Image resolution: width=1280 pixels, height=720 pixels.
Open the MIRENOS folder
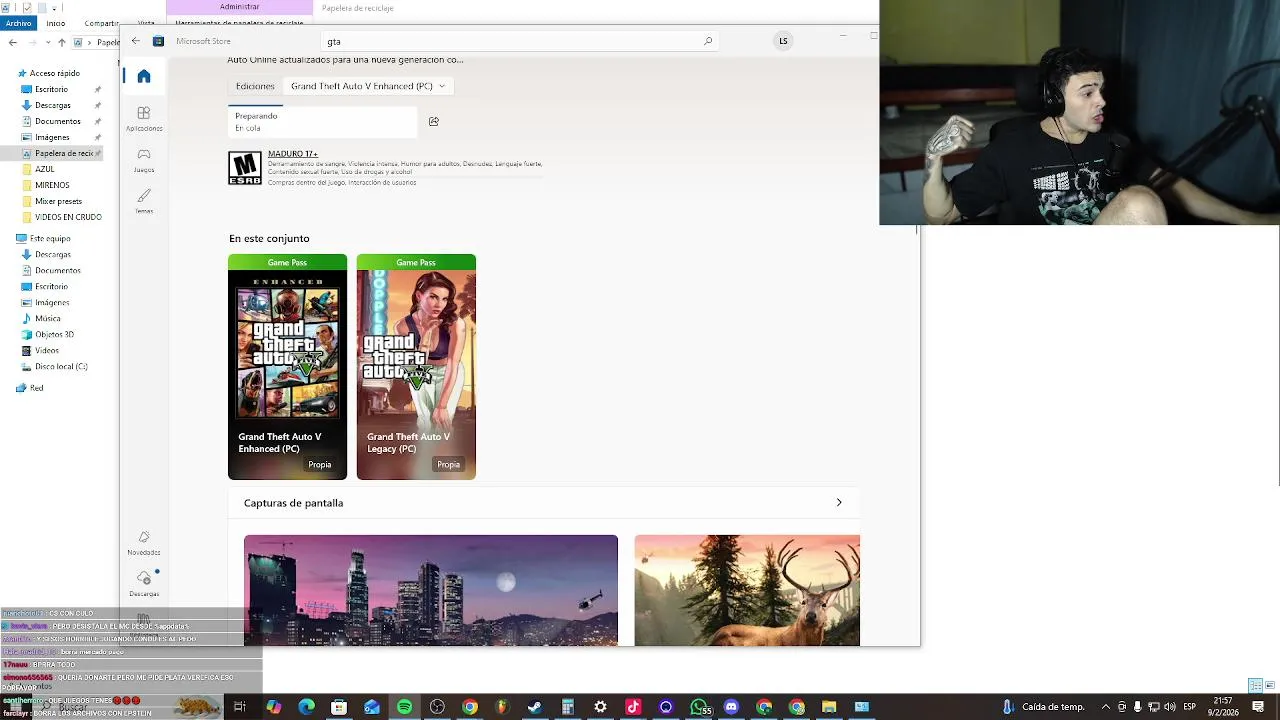pos(52,185)
